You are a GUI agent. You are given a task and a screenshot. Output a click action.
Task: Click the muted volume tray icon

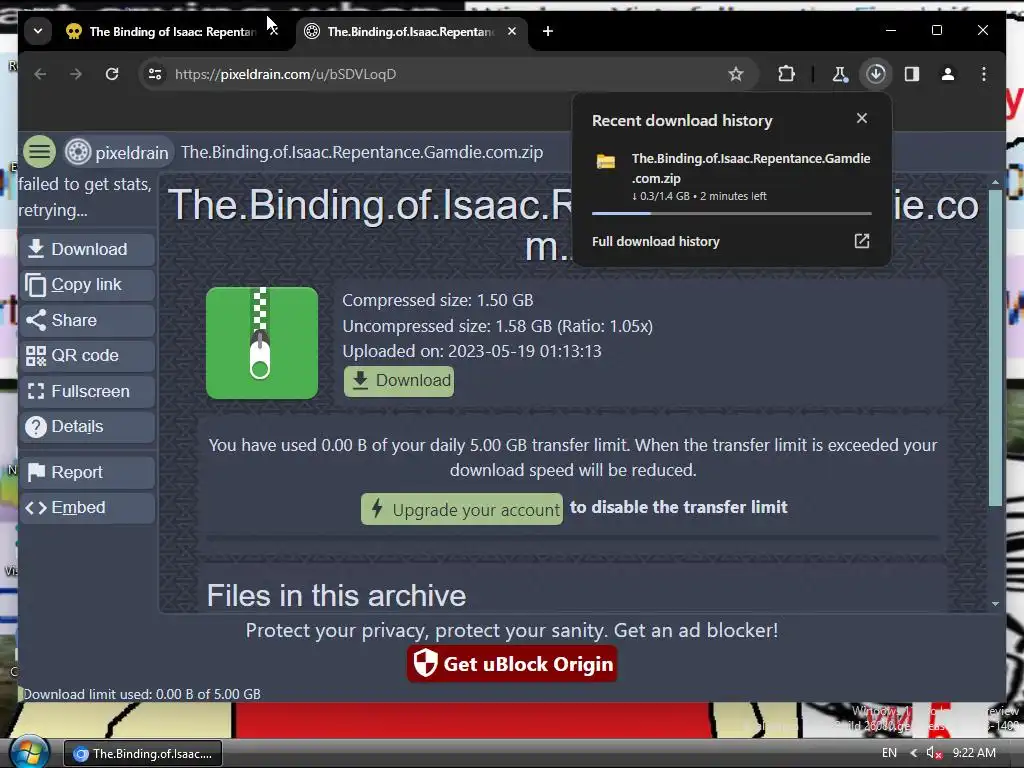[934, 753]
